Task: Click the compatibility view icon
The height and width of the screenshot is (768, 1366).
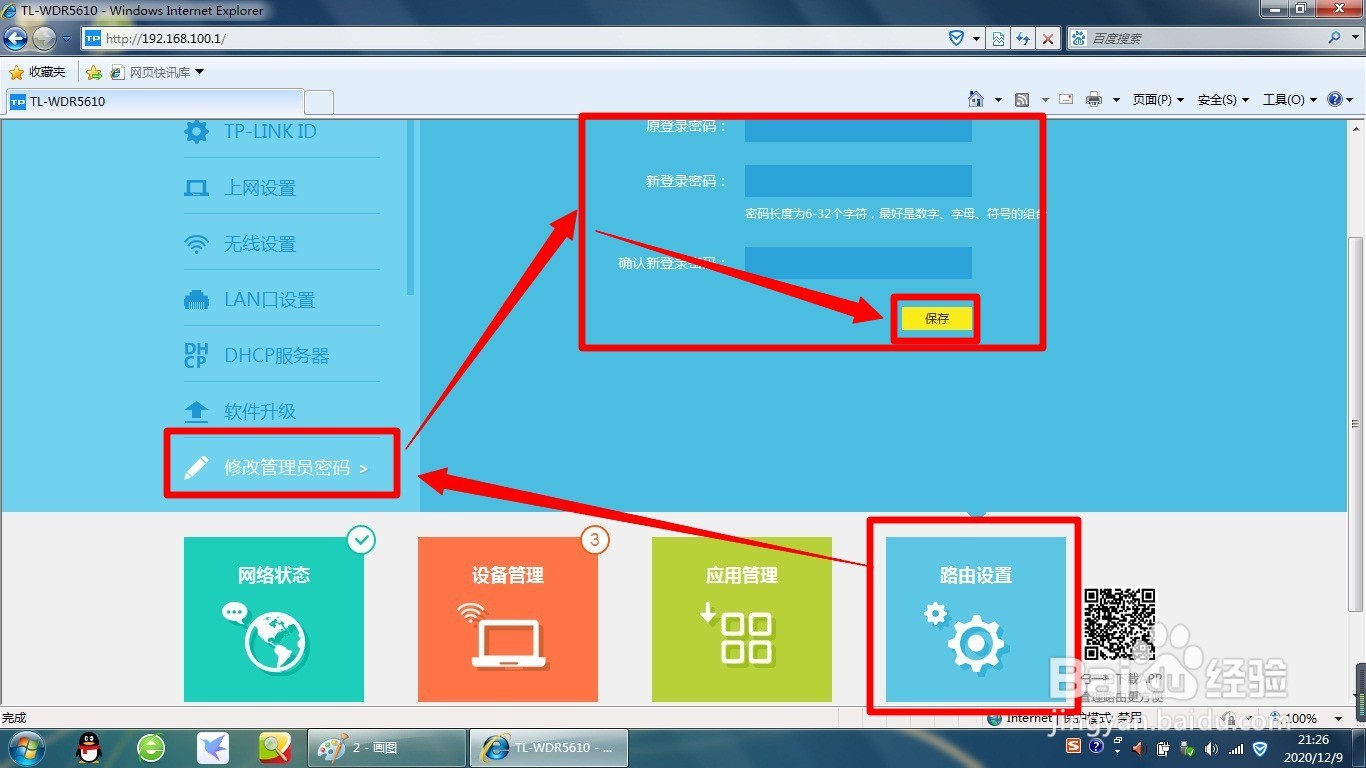Action: click(x=998, y=38)
